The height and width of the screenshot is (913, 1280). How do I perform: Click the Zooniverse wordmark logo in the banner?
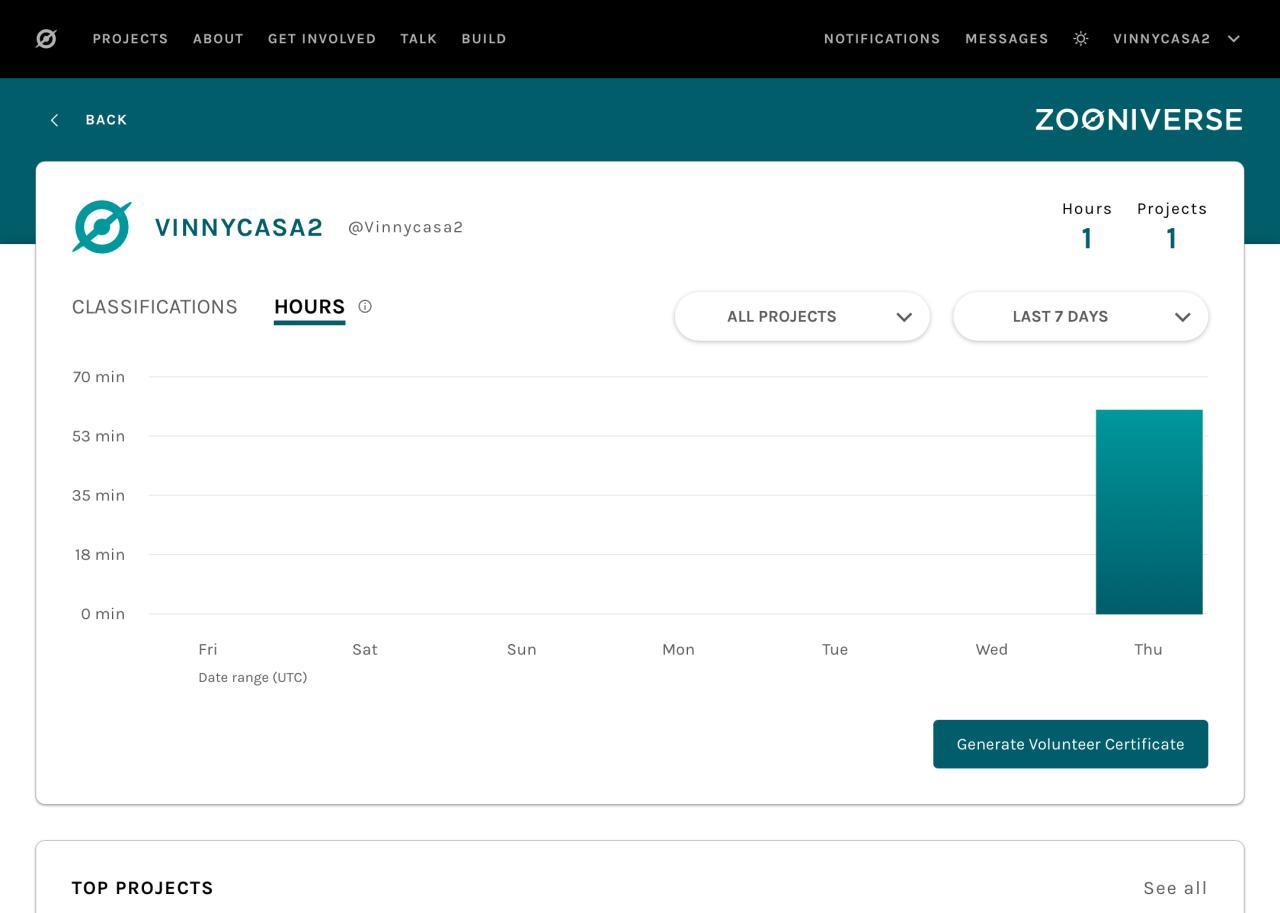point(1138,120)
